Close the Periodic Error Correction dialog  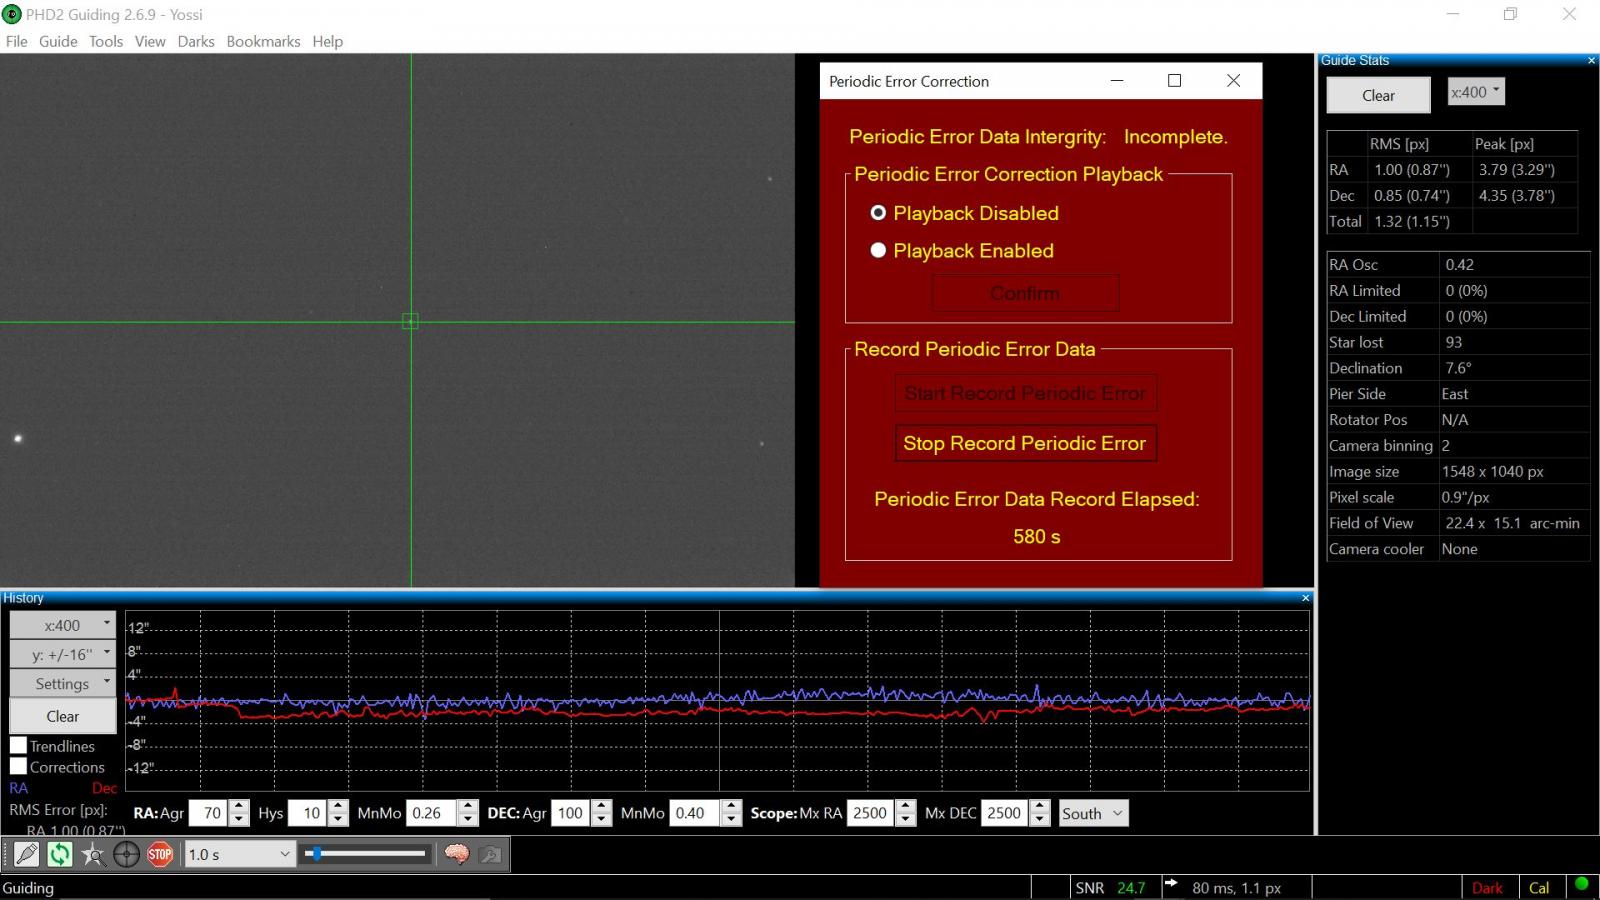click(1233, 81)
